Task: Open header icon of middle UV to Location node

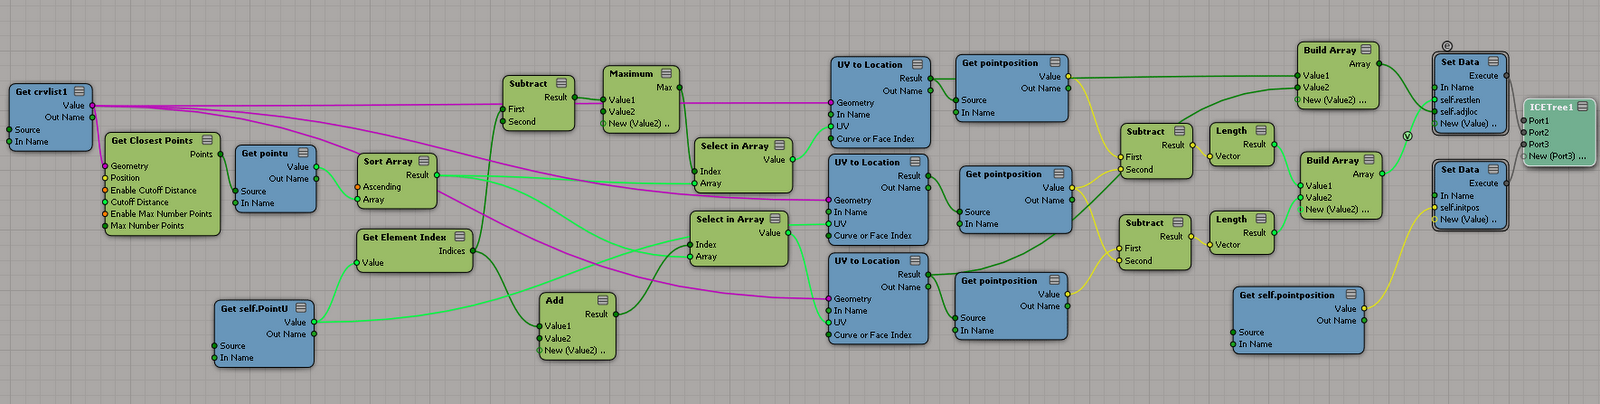Action: 915,161
